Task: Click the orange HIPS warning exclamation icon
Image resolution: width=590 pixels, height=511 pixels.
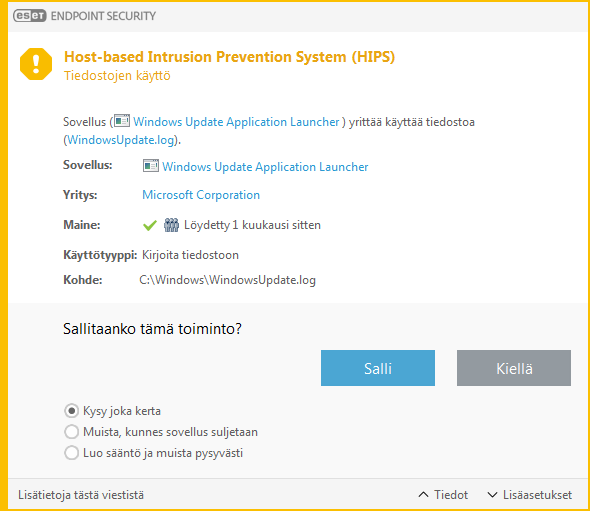Action: click(36, 64)
